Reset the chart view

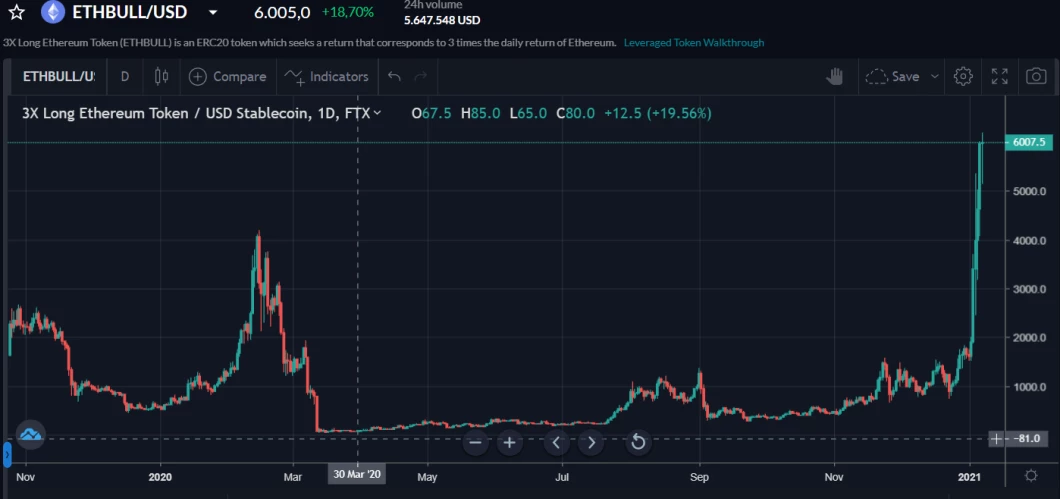[638, 442]
